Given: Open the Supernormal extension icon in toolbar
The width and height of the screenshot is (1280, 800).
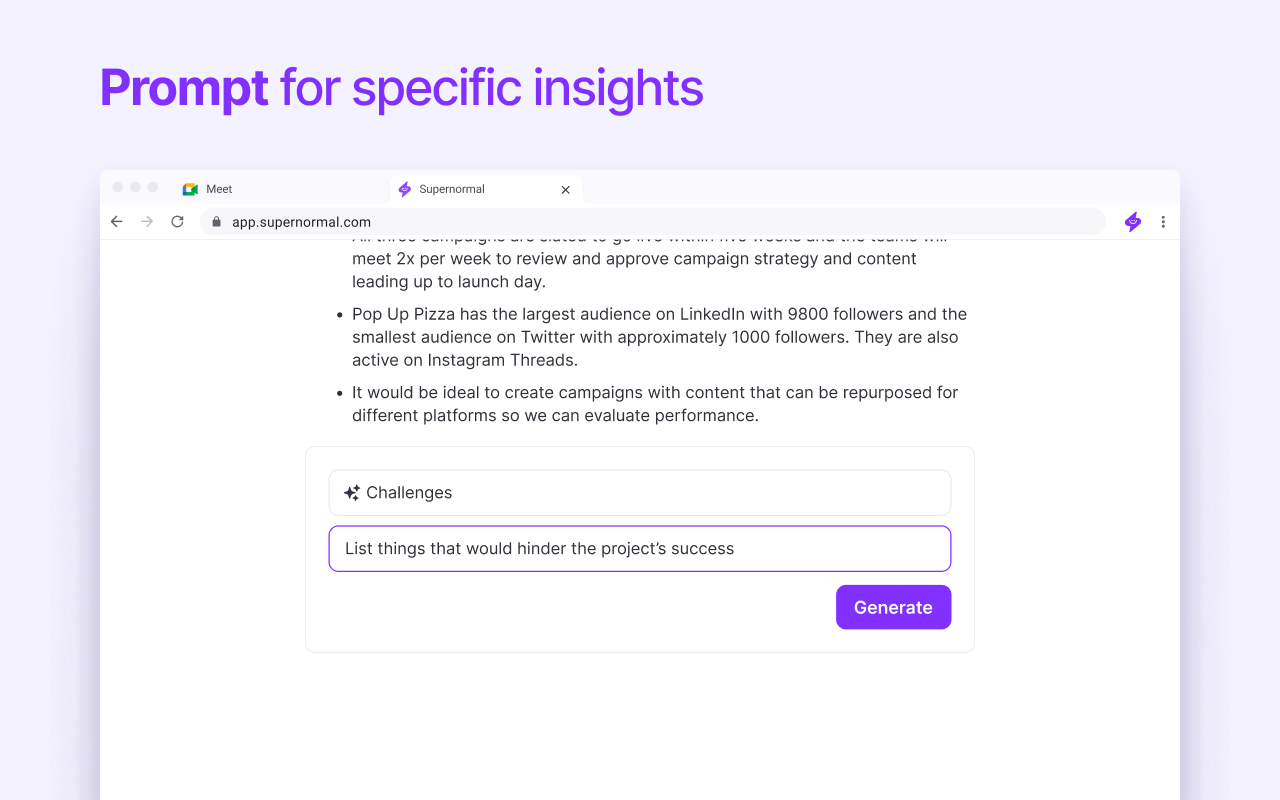Looking at the screenshot, I should [x=1133, y=222].
